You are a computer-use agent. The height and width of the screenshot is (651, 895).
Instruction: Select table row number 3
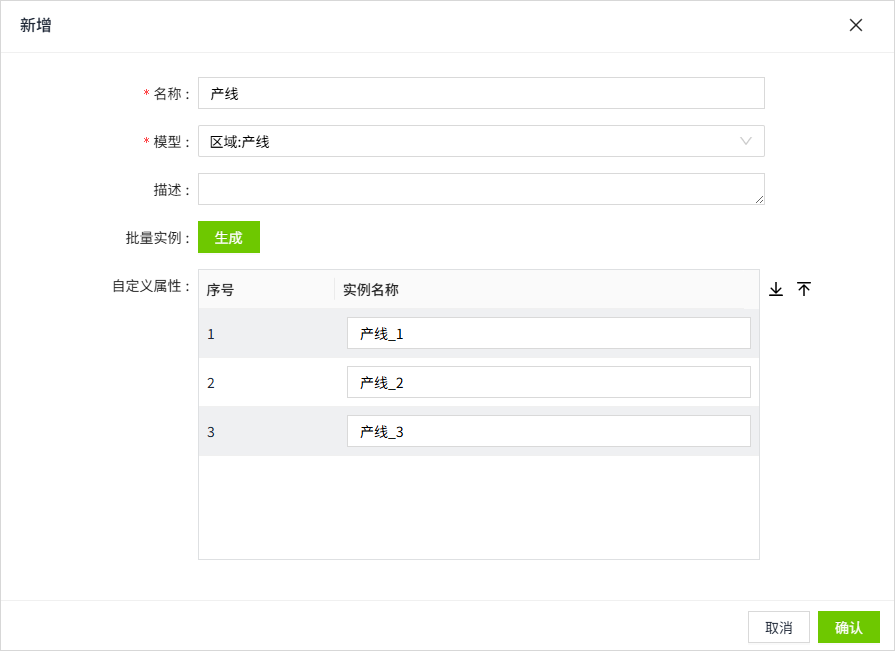[x=479, y=431]
